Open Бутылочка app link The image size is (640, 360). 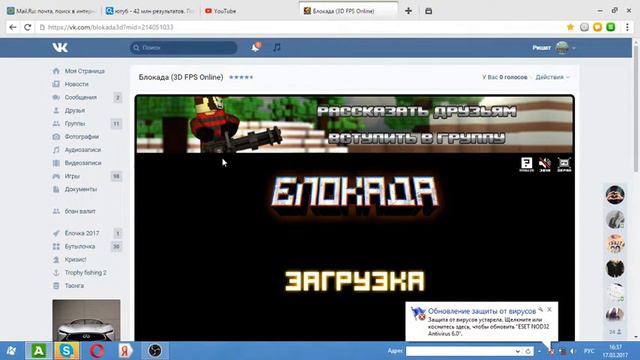(80, 246)
